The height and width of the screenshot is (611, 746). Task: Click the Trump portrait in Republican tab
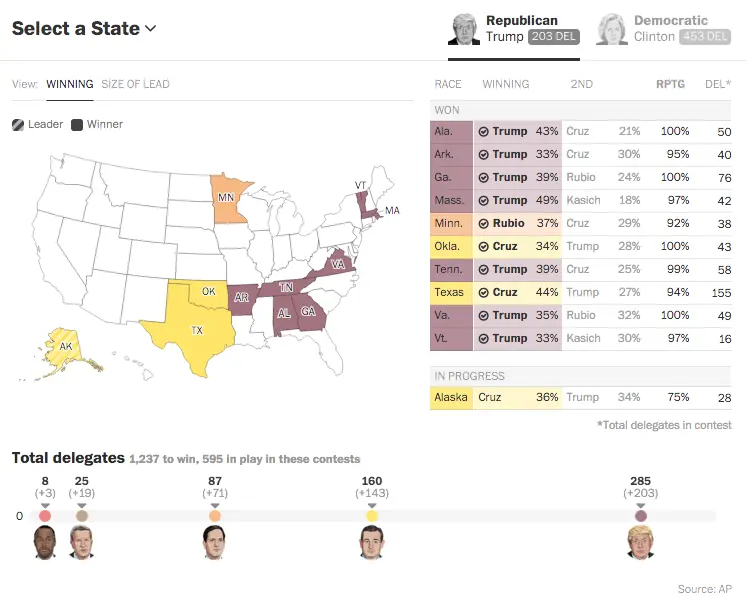click(464, 29)
